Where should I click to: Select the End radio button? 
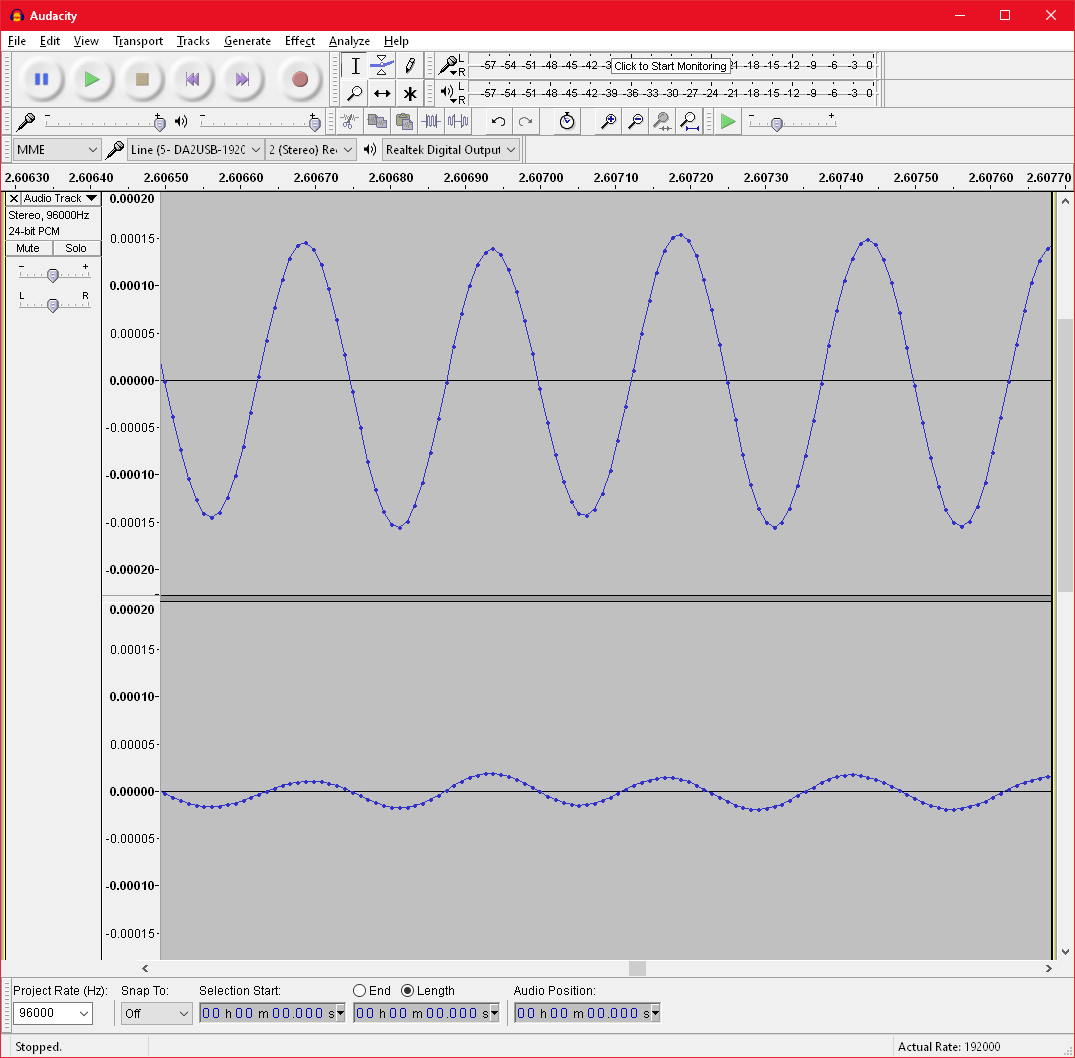(359, 991)
